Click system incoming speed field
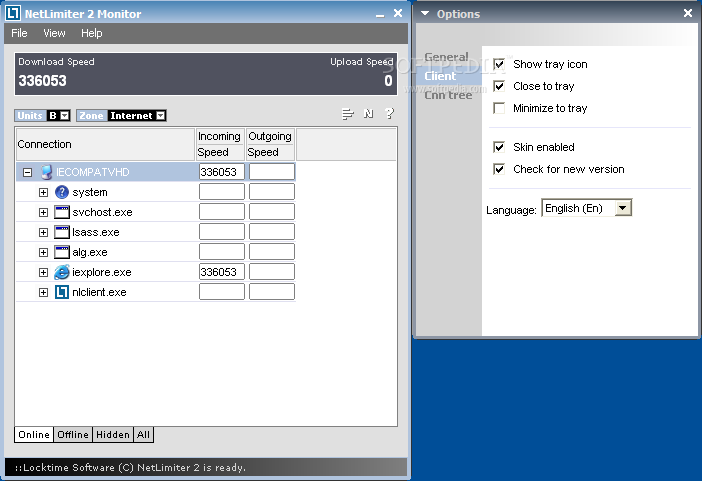The image size is (702, 481). (x=222, y=192)
